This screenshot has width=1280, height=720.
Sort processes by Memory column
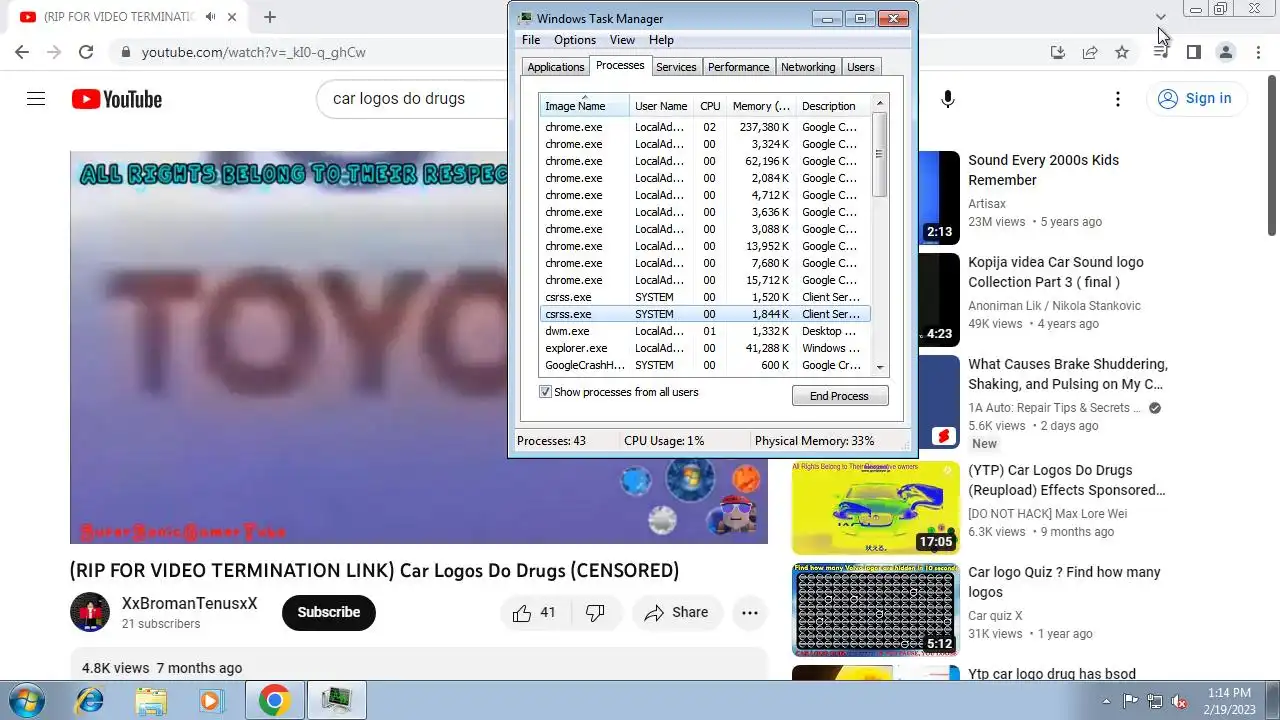pyautogui.click(x=761, y=106)
